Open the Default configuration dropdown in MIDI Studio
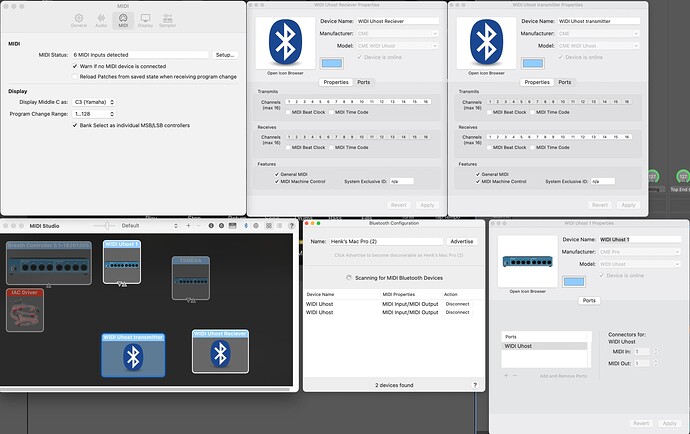 (x=150, y=226)
